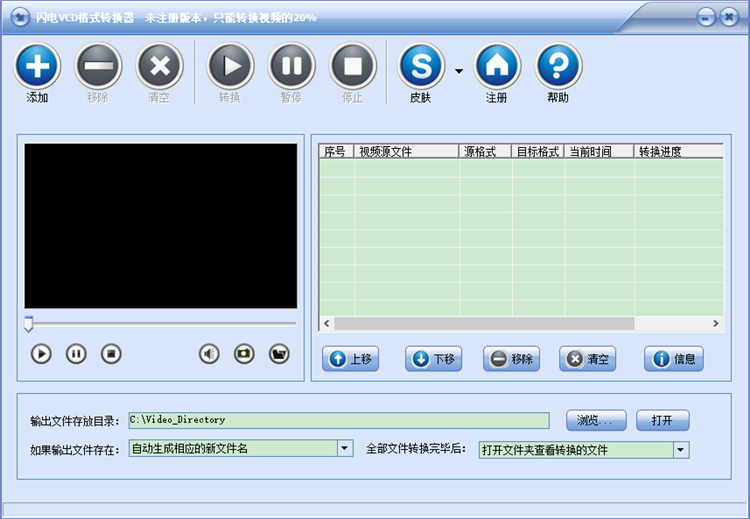
Task: Stop conversion using the 停止 toolbar icon
Action: 353,66
